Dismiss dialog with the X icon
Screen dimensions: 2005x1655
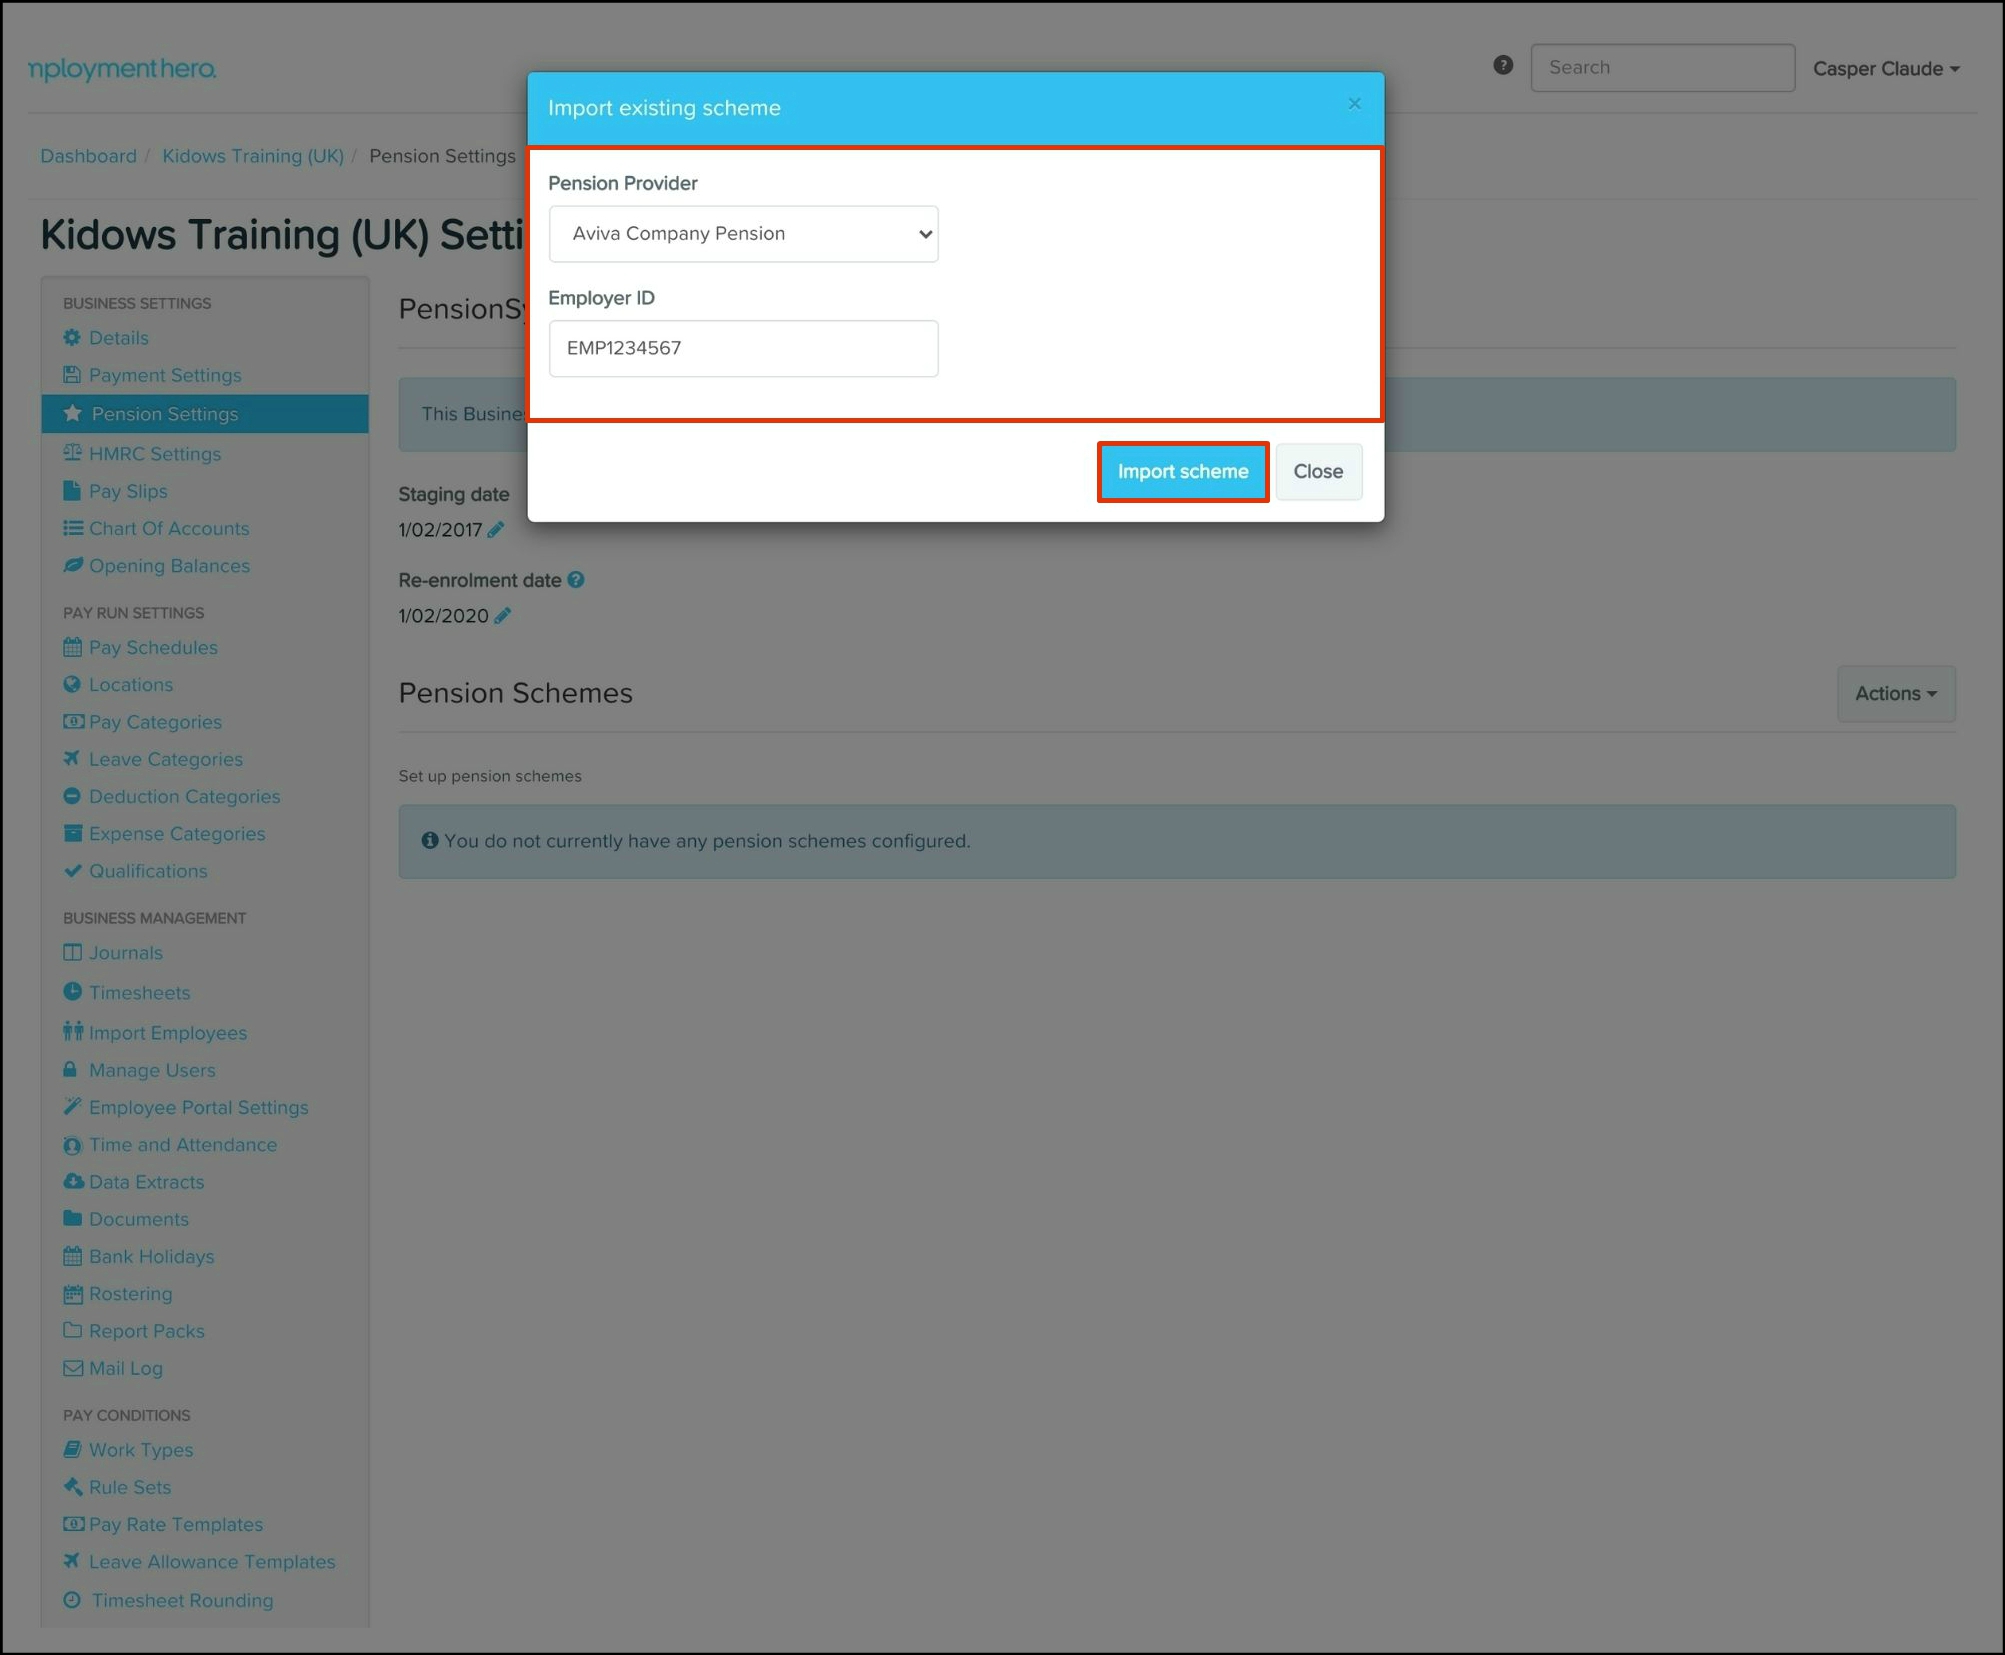pos(1354,104)
